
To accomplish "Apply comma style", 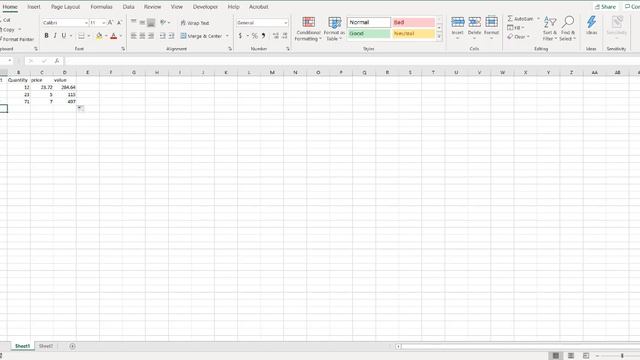I will (264, 36).
